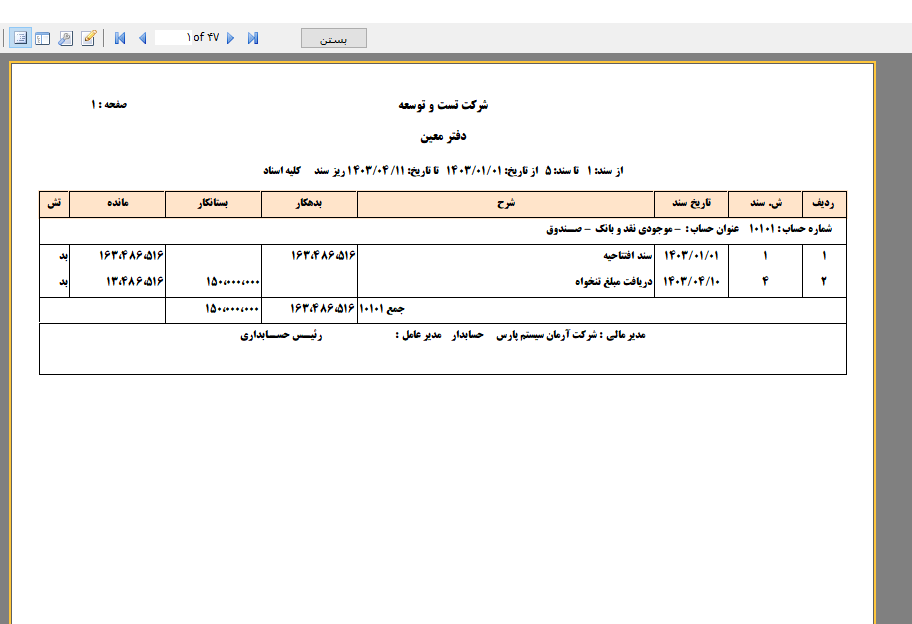Click the بدهکار column header
Viewport: 912px width, 624px height.
309,204
